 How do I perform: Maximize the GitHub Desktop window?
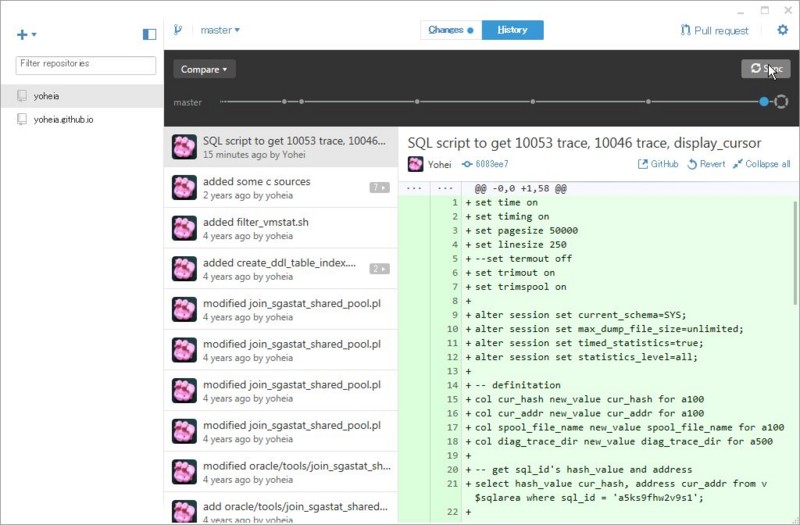[764, 10]
